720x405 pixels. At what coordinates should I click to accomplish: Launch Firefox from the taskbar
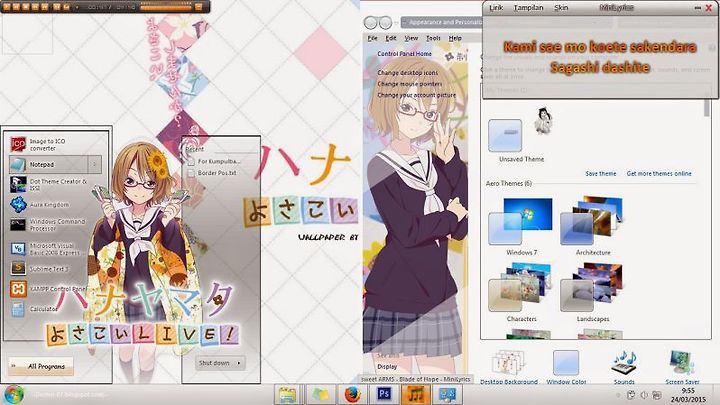(352, 394)
